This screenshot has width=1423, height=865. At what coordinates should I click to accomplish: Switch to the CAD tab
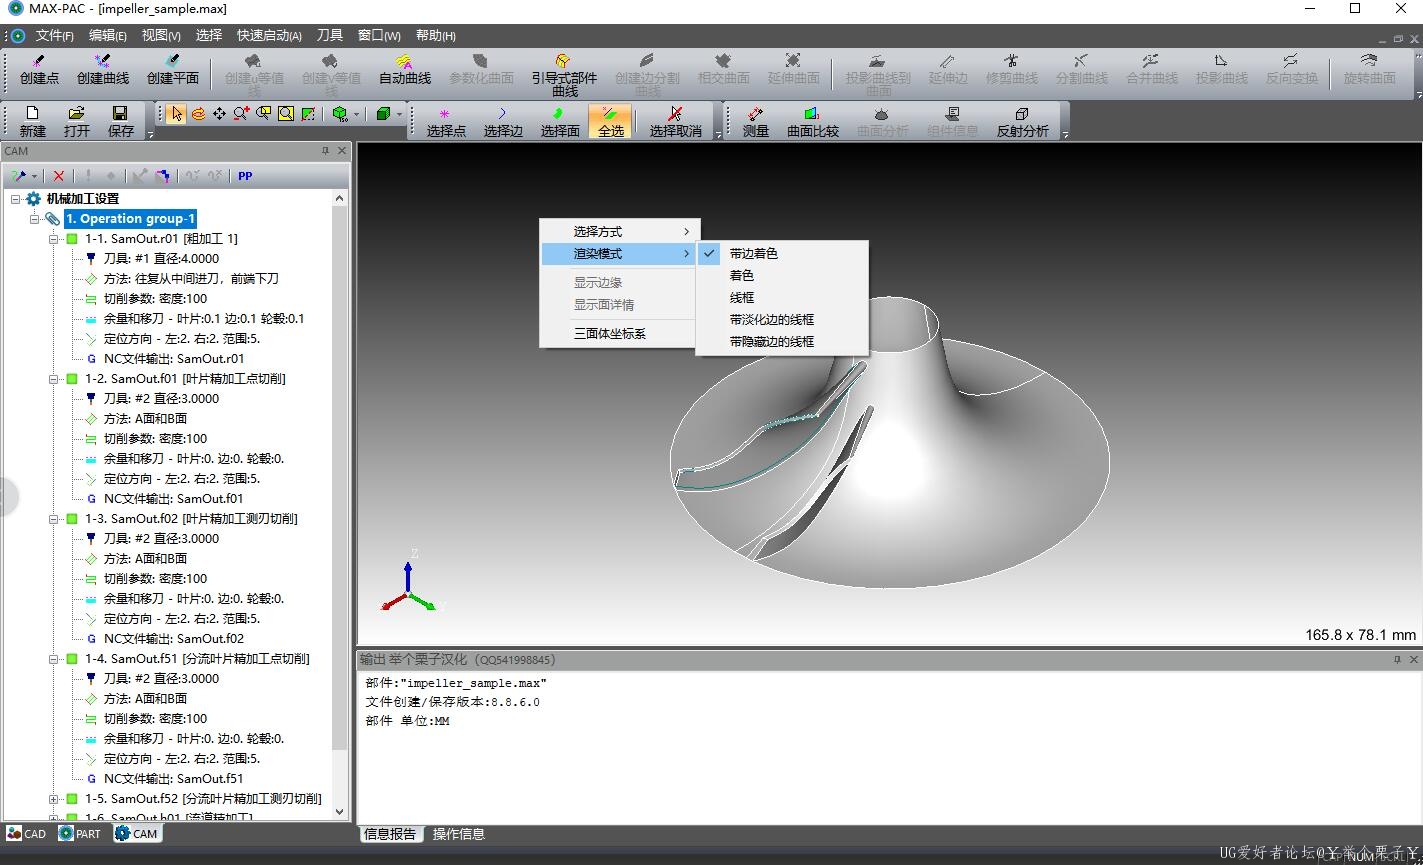click(x=27, y=833)
